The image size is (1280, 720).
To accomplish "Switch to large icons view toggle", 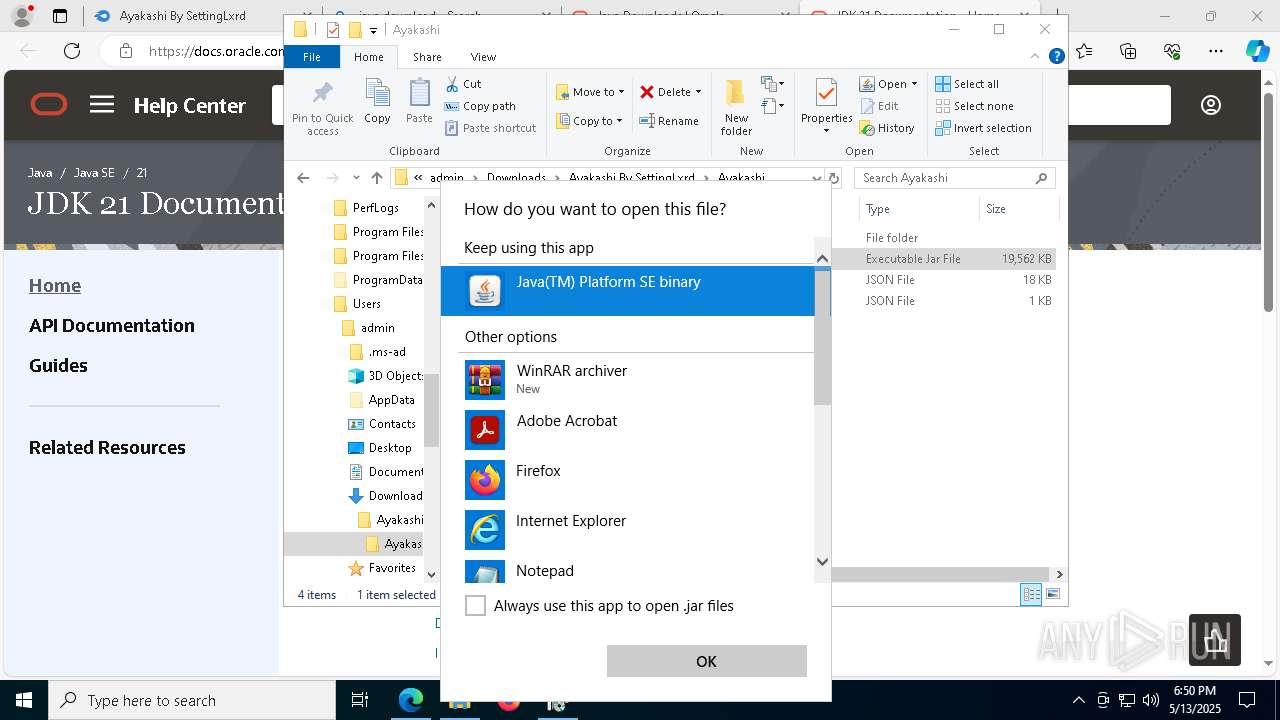I will 1052,594.
